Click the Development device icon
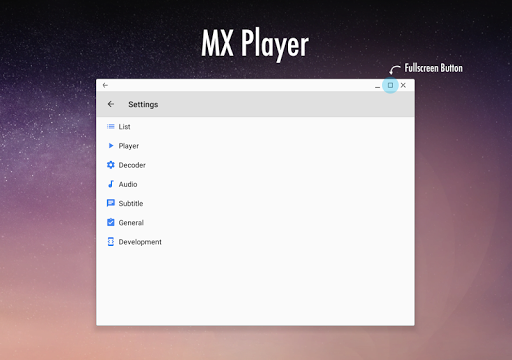The height and width of the screenshot is (360, 512). click(x=111, y=242)
